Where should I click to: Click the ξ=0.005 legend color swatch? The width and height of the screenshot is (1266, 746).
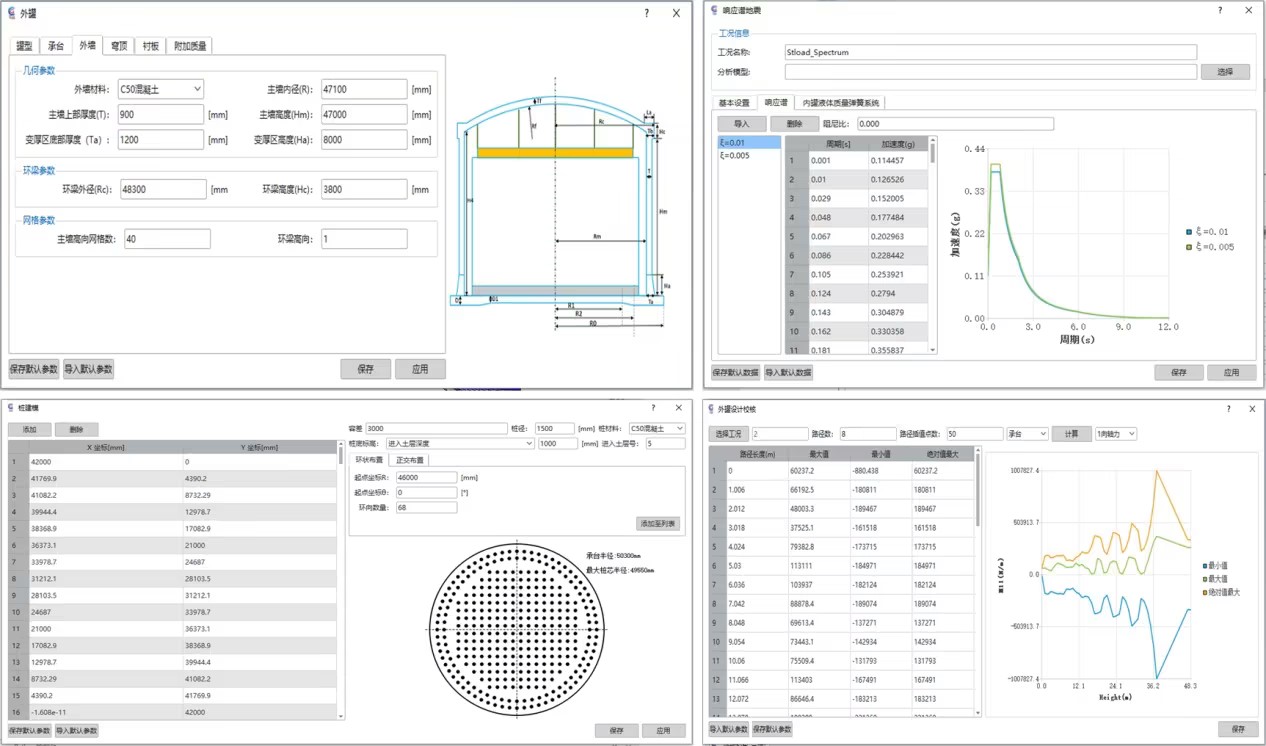(x=1187, y=246)
